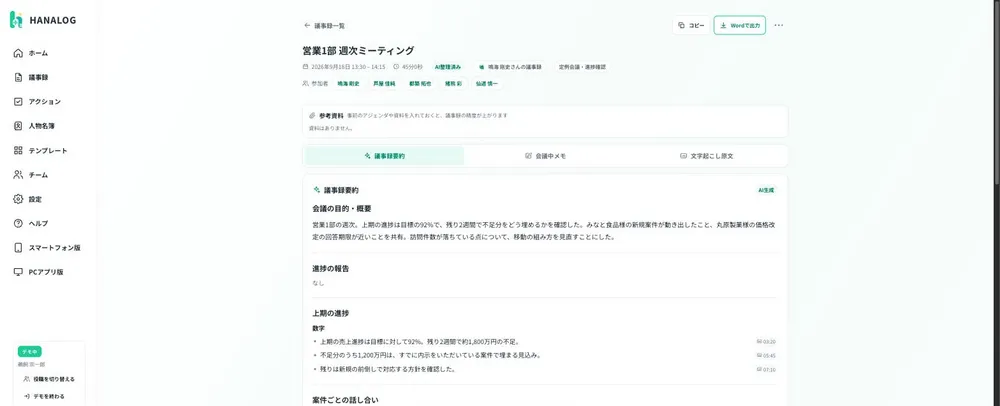Click the コピー button
1000x406 pixels.
pos(691,25)
